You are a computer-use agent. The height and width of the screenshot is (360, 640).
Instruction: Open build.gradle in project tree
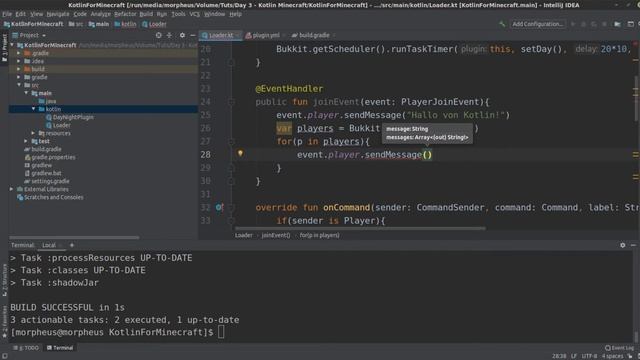click(43, 149)
